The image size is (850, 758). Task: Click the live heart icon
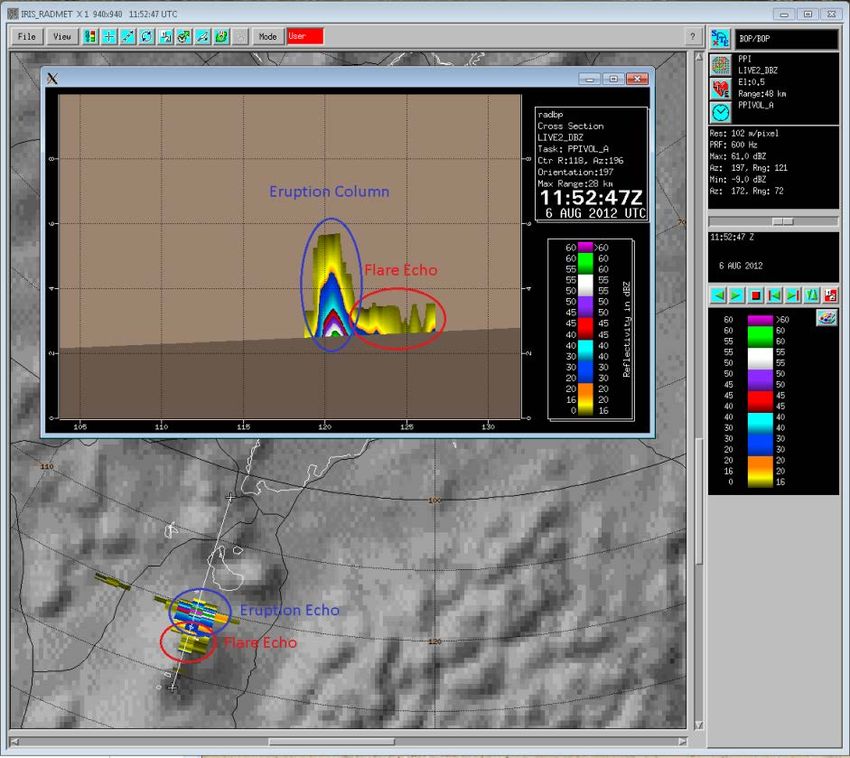point(720,89)
